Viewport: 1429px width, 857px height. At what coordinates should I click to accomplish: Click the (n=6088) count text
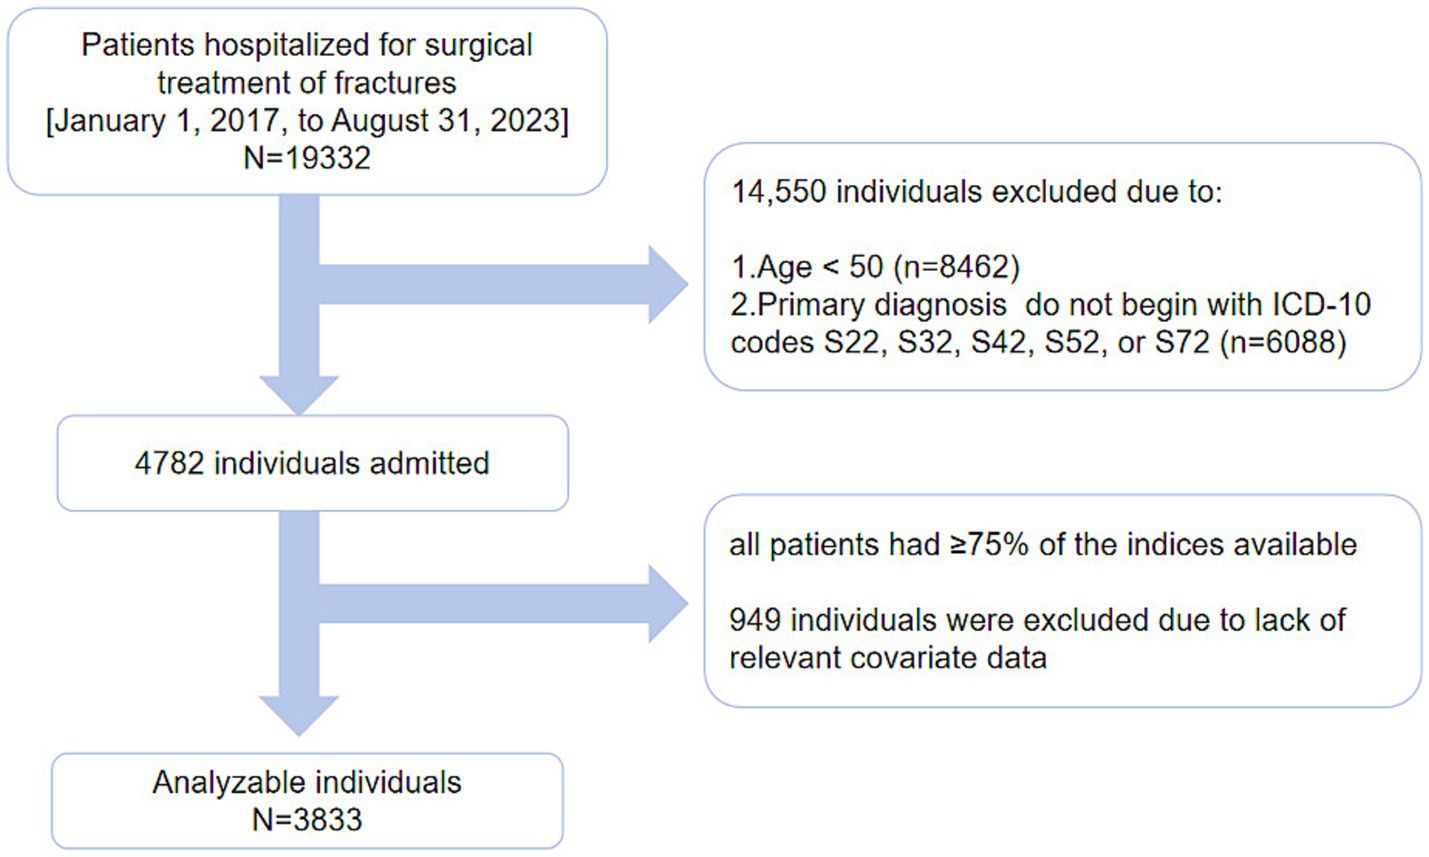[1283, 342]
